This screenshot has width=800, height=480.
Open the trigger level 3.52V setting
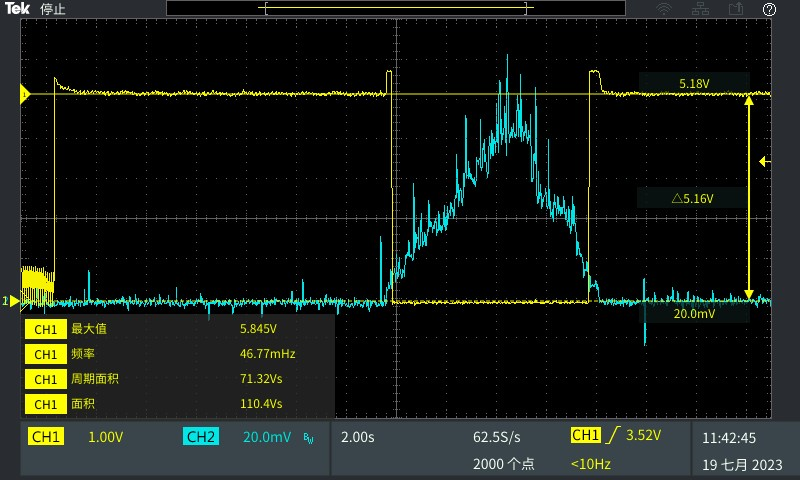coord(642,436)
